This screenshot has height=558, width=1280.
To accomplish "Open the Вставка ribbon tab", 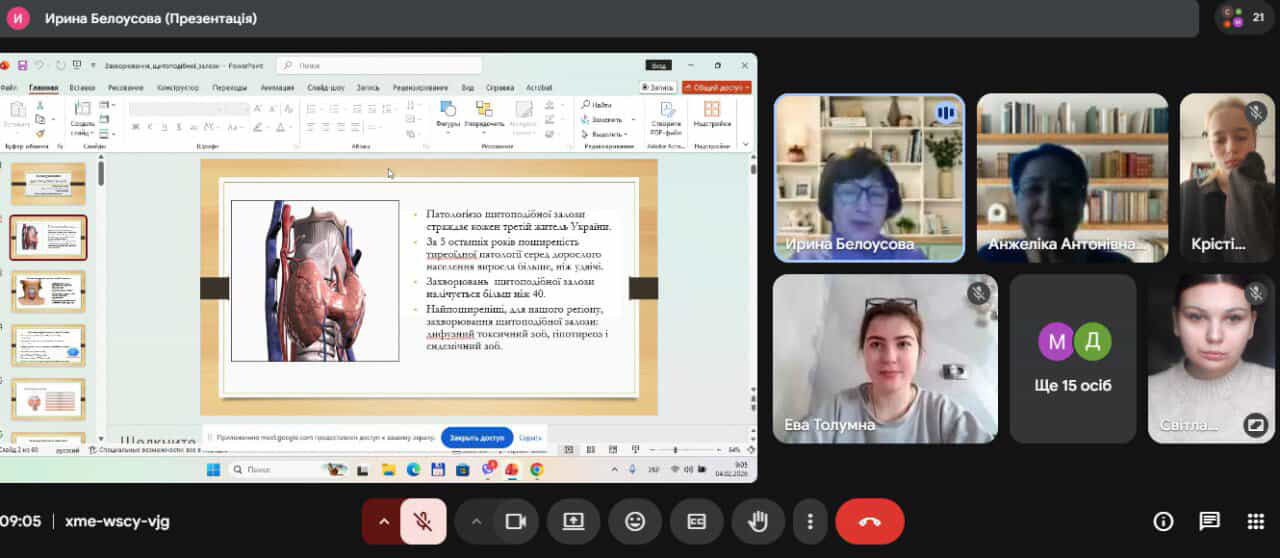I will coord(82,87).
